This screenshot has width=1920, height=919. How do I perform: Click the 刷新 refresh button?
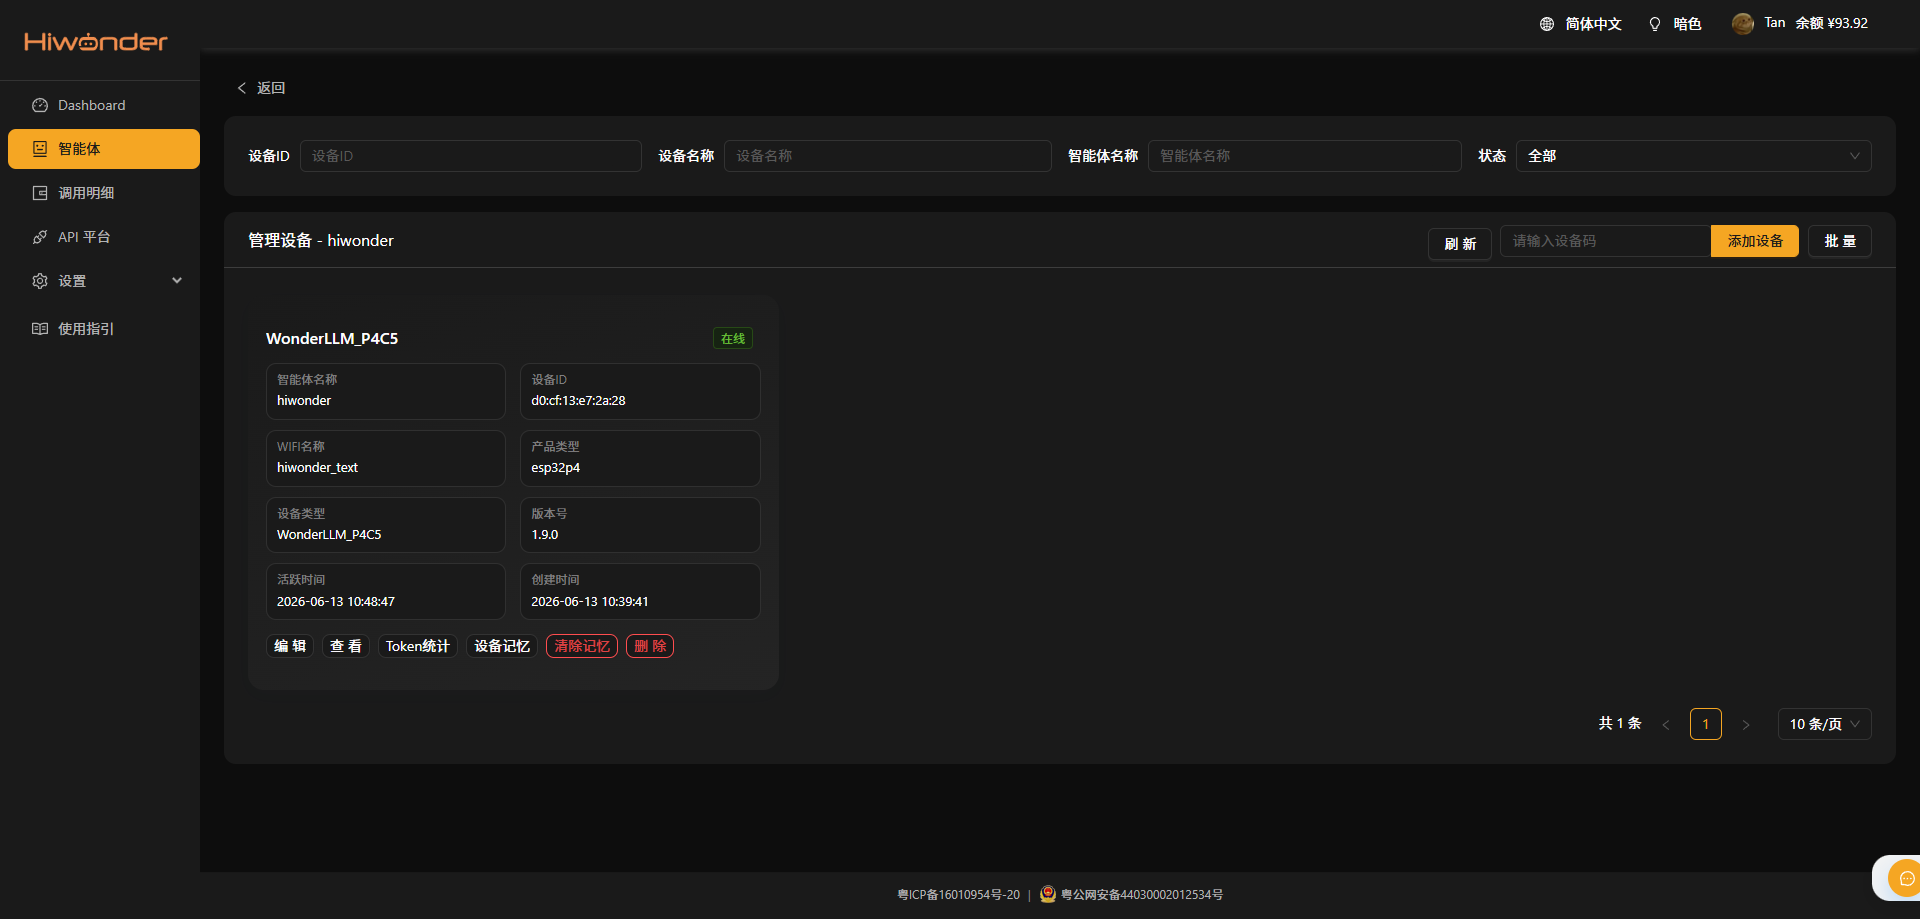1460,243
